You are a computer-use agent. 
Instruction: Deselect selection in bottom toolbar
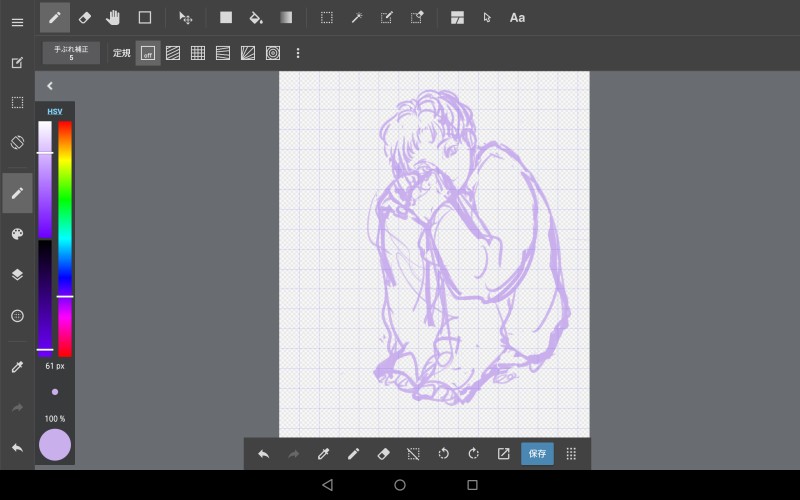[413, 454]
